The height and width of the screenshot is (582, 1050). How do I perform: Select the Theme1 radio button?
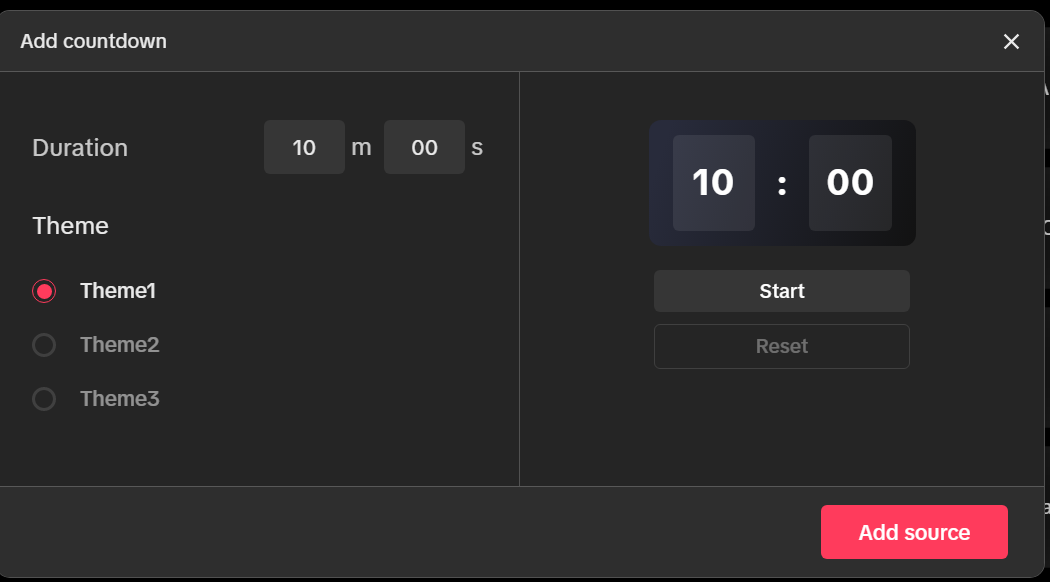coord(44,291)
